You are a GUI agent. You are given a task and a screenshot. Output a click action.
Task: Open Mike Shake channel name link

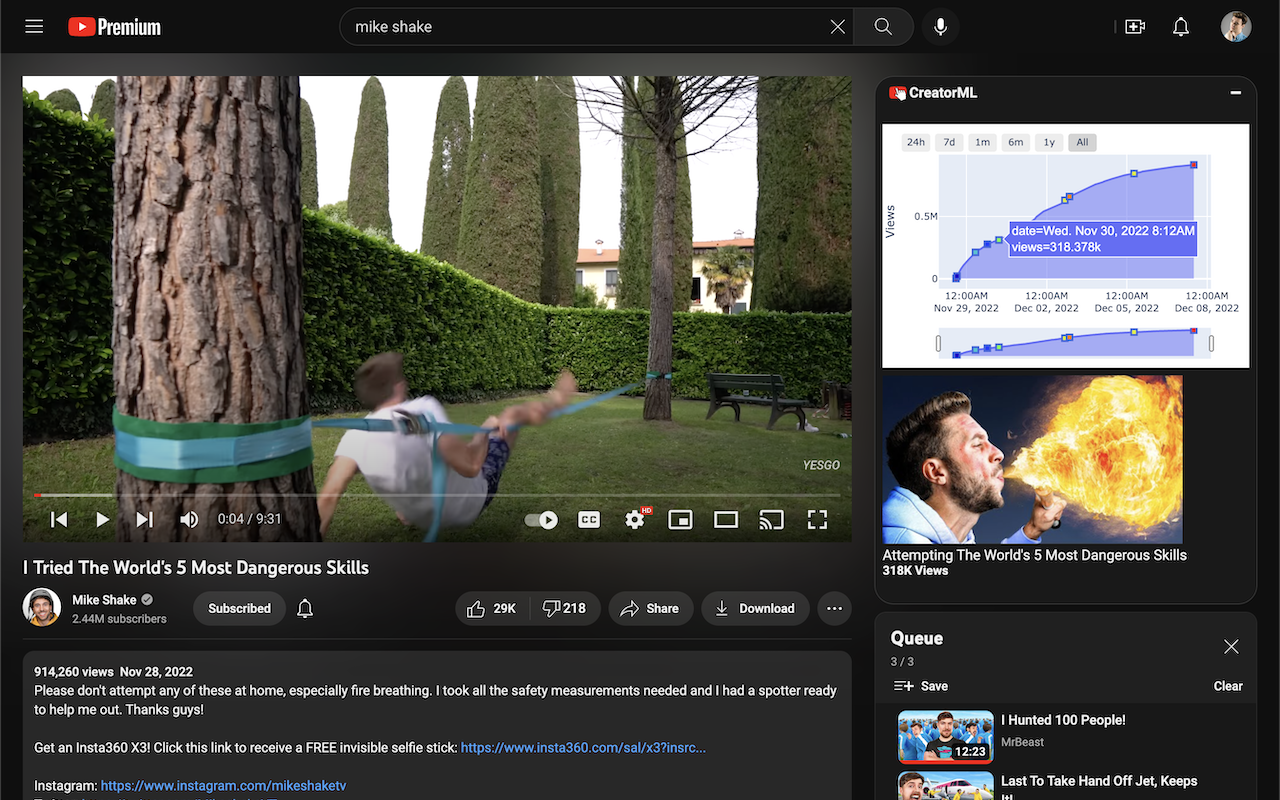click(x=104, y=600)
